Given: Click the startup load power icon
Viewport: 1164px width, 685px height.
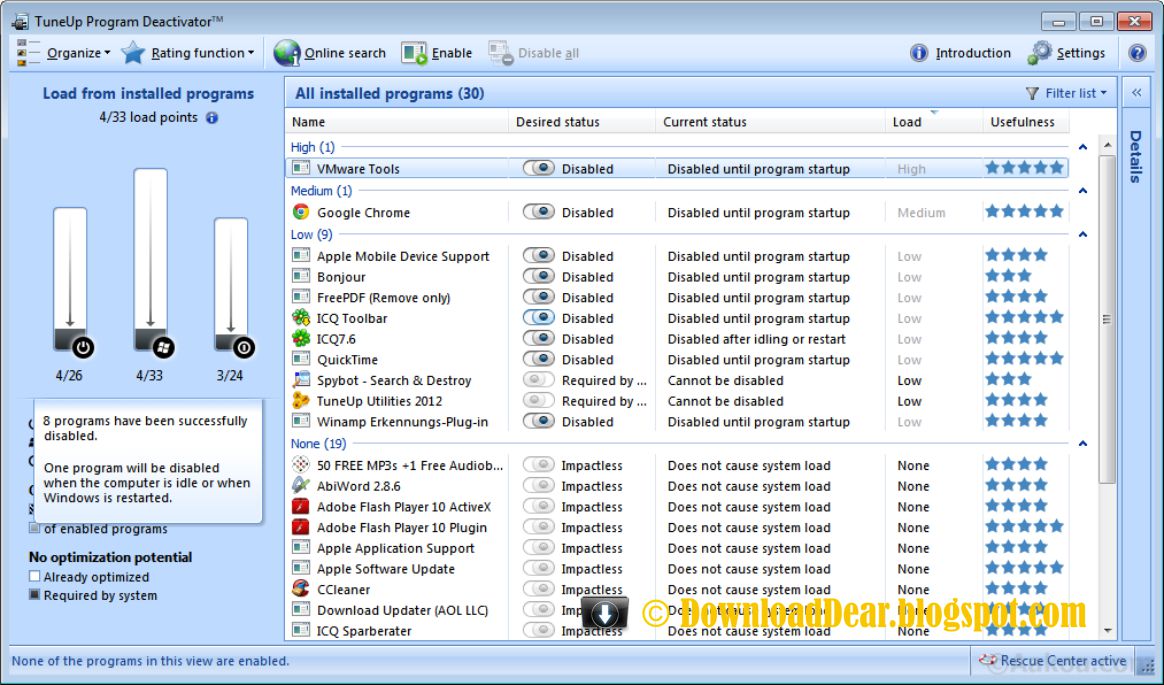Looking at the screenshot, I should coord(83,347).
